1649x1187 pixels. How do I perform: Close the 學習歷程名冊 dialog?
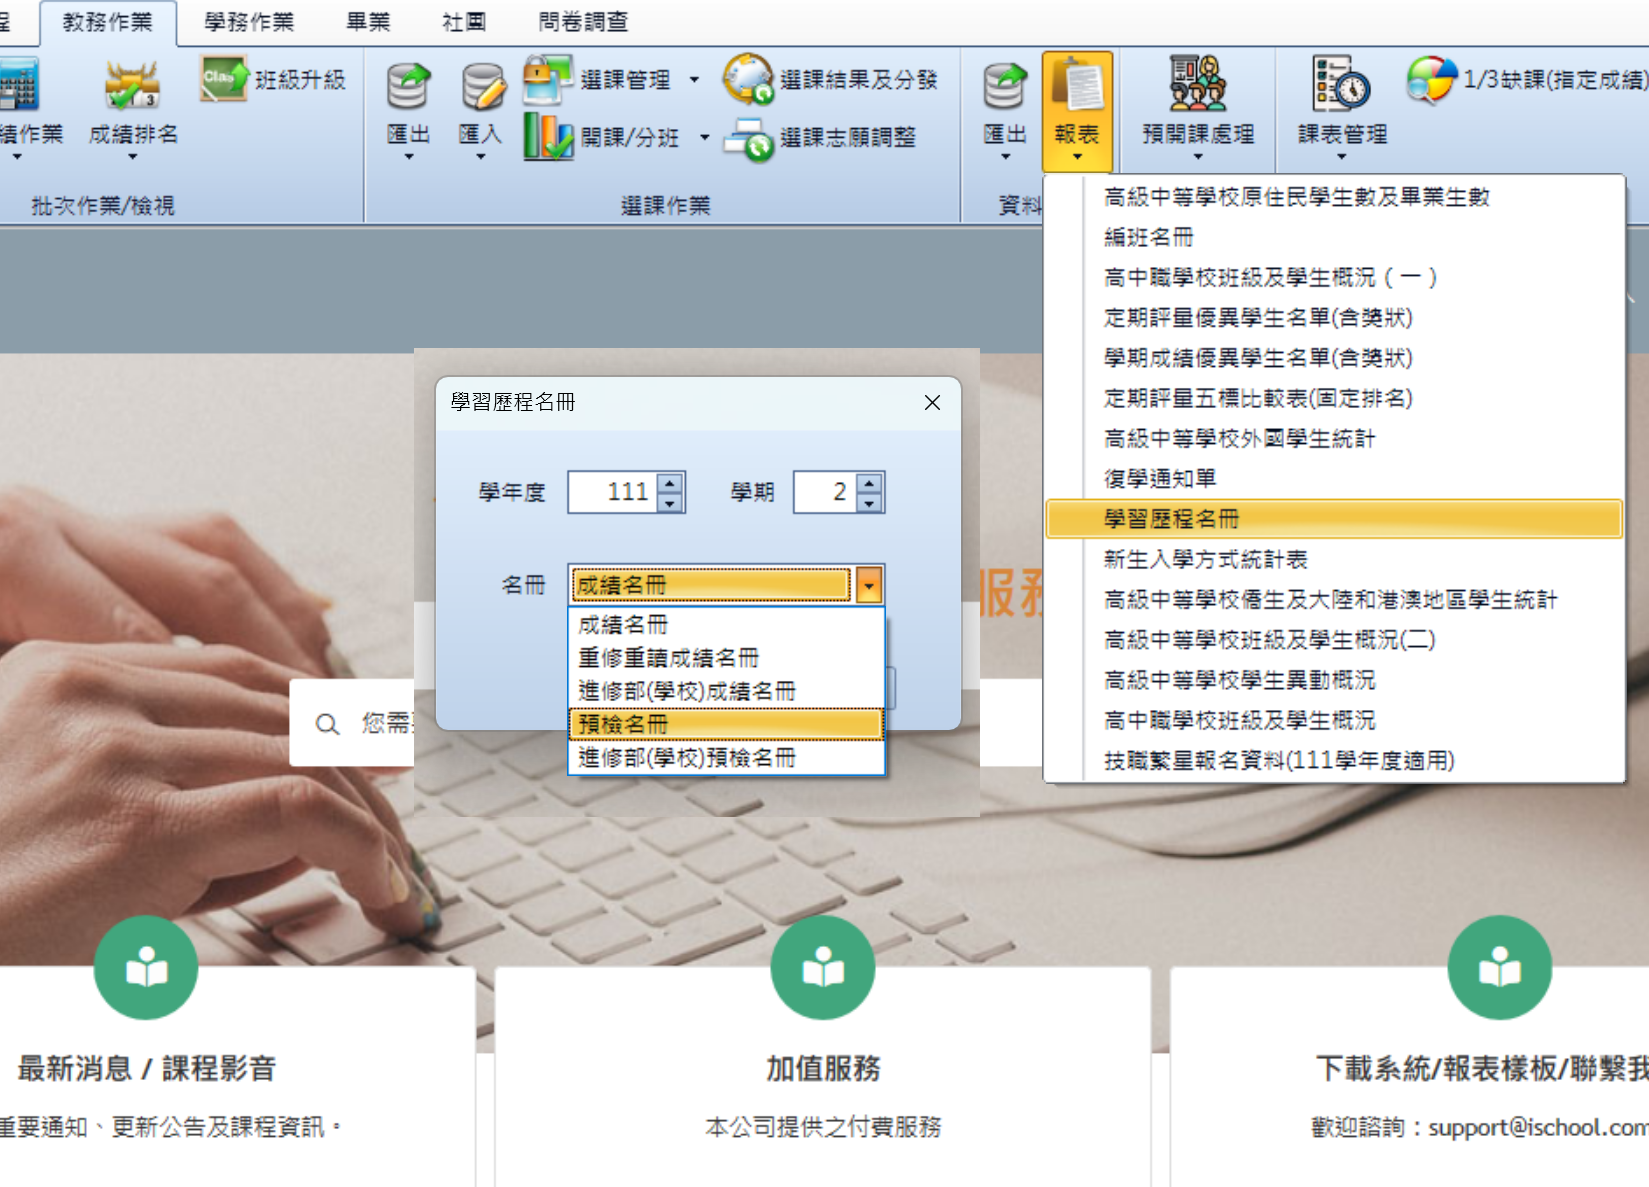tap(932, 402)
